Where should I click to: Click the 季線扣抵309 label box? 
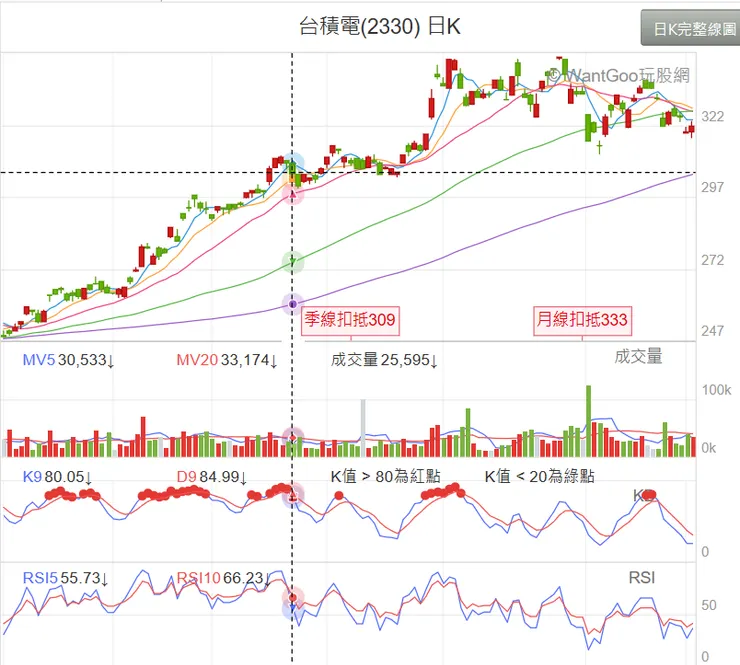(x=350, y=320)
